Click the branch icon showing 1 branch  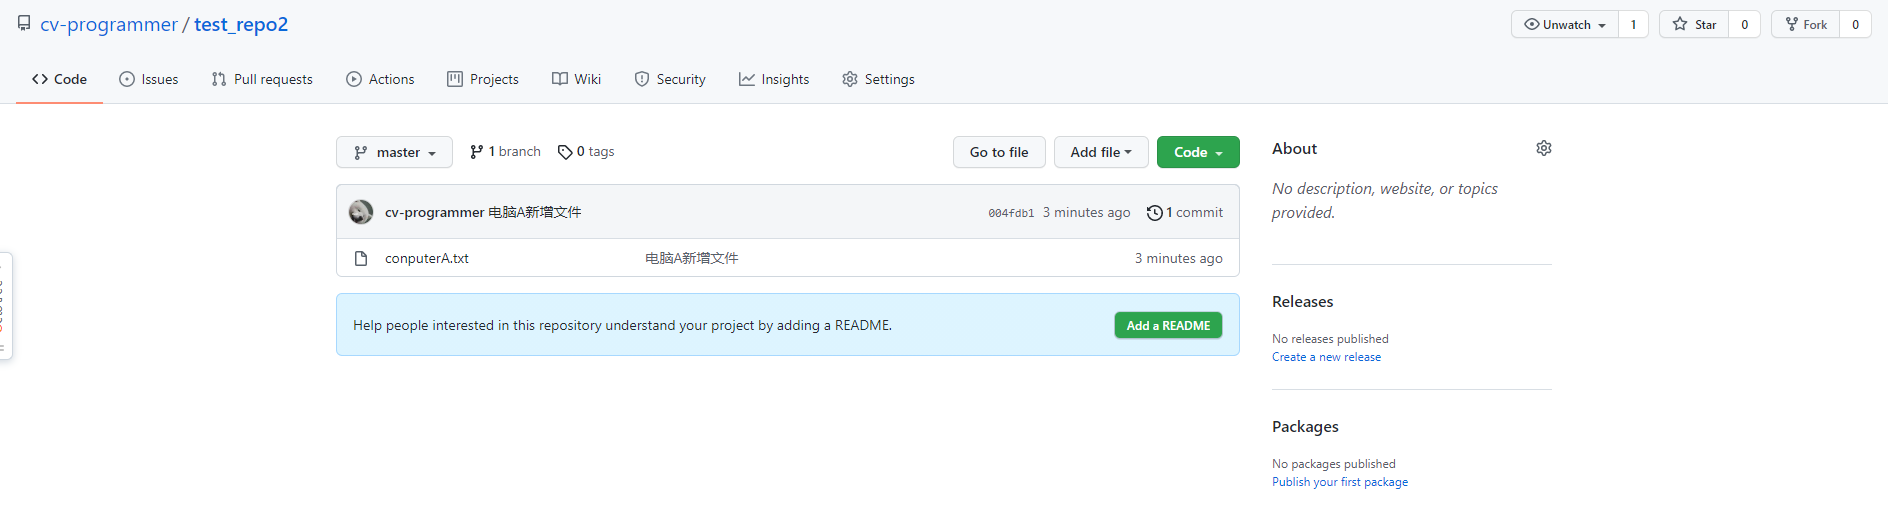click(477, 152)
